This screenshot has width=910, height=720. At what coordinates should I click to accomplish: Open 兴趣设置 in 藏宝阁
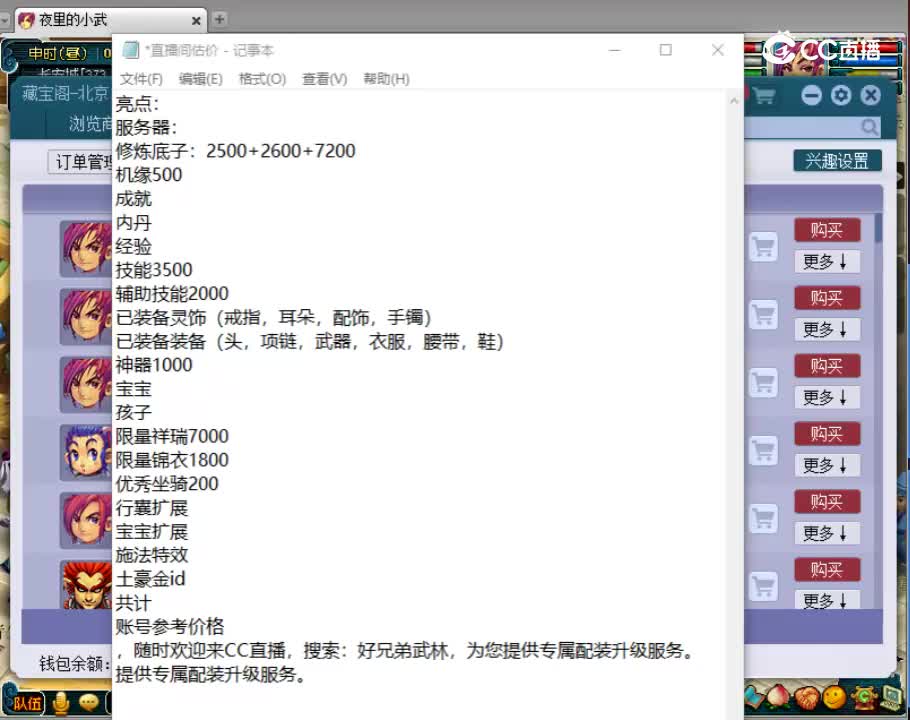pyautogui.click(x=837, y=161)
